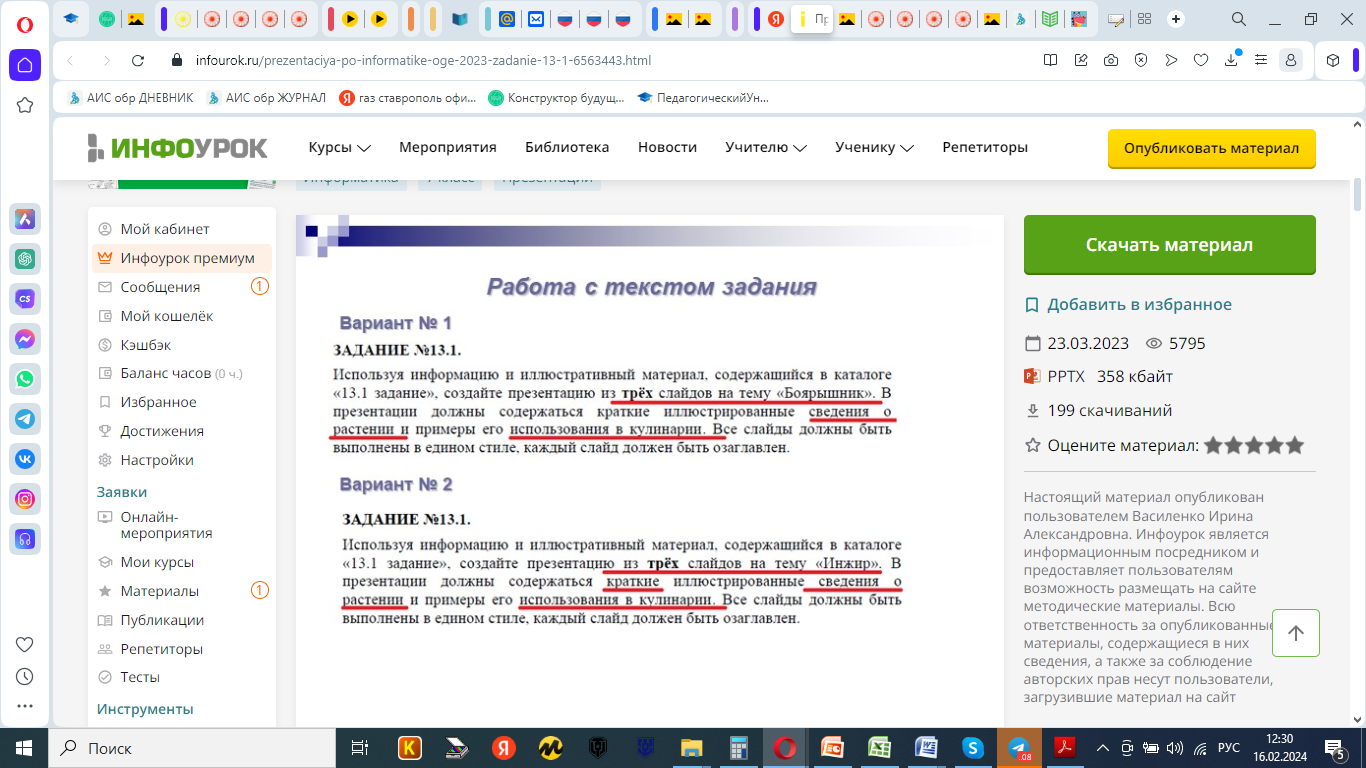Open Telegram in Opera sidebar

tap(25, 419)
